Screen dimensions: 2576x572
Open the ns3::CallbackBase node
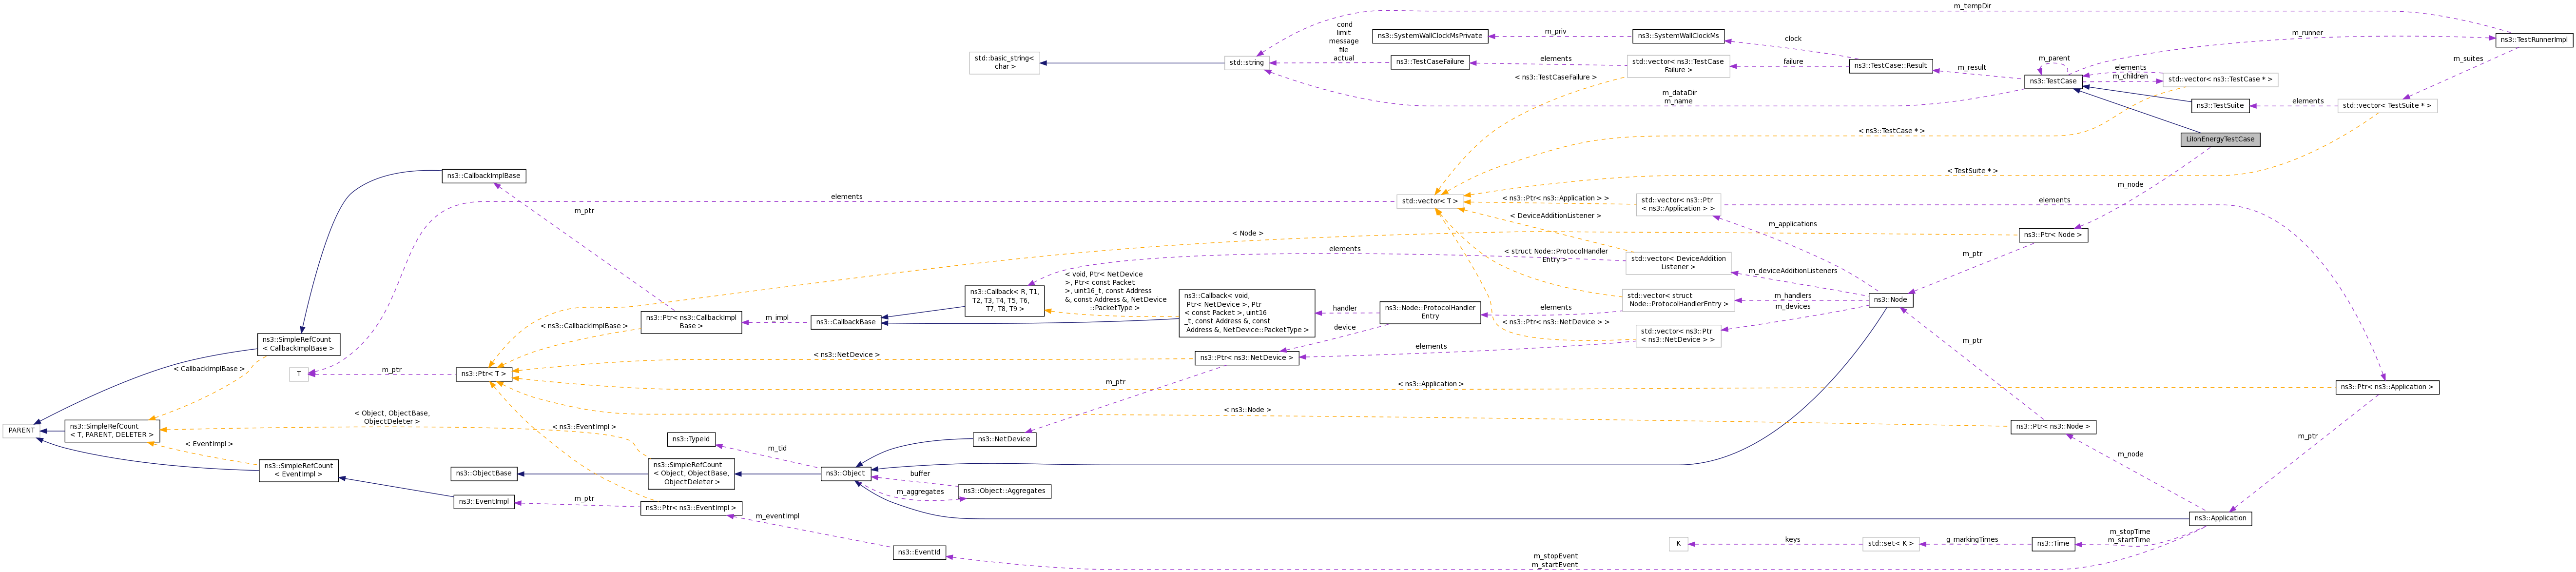click(846, 322)
